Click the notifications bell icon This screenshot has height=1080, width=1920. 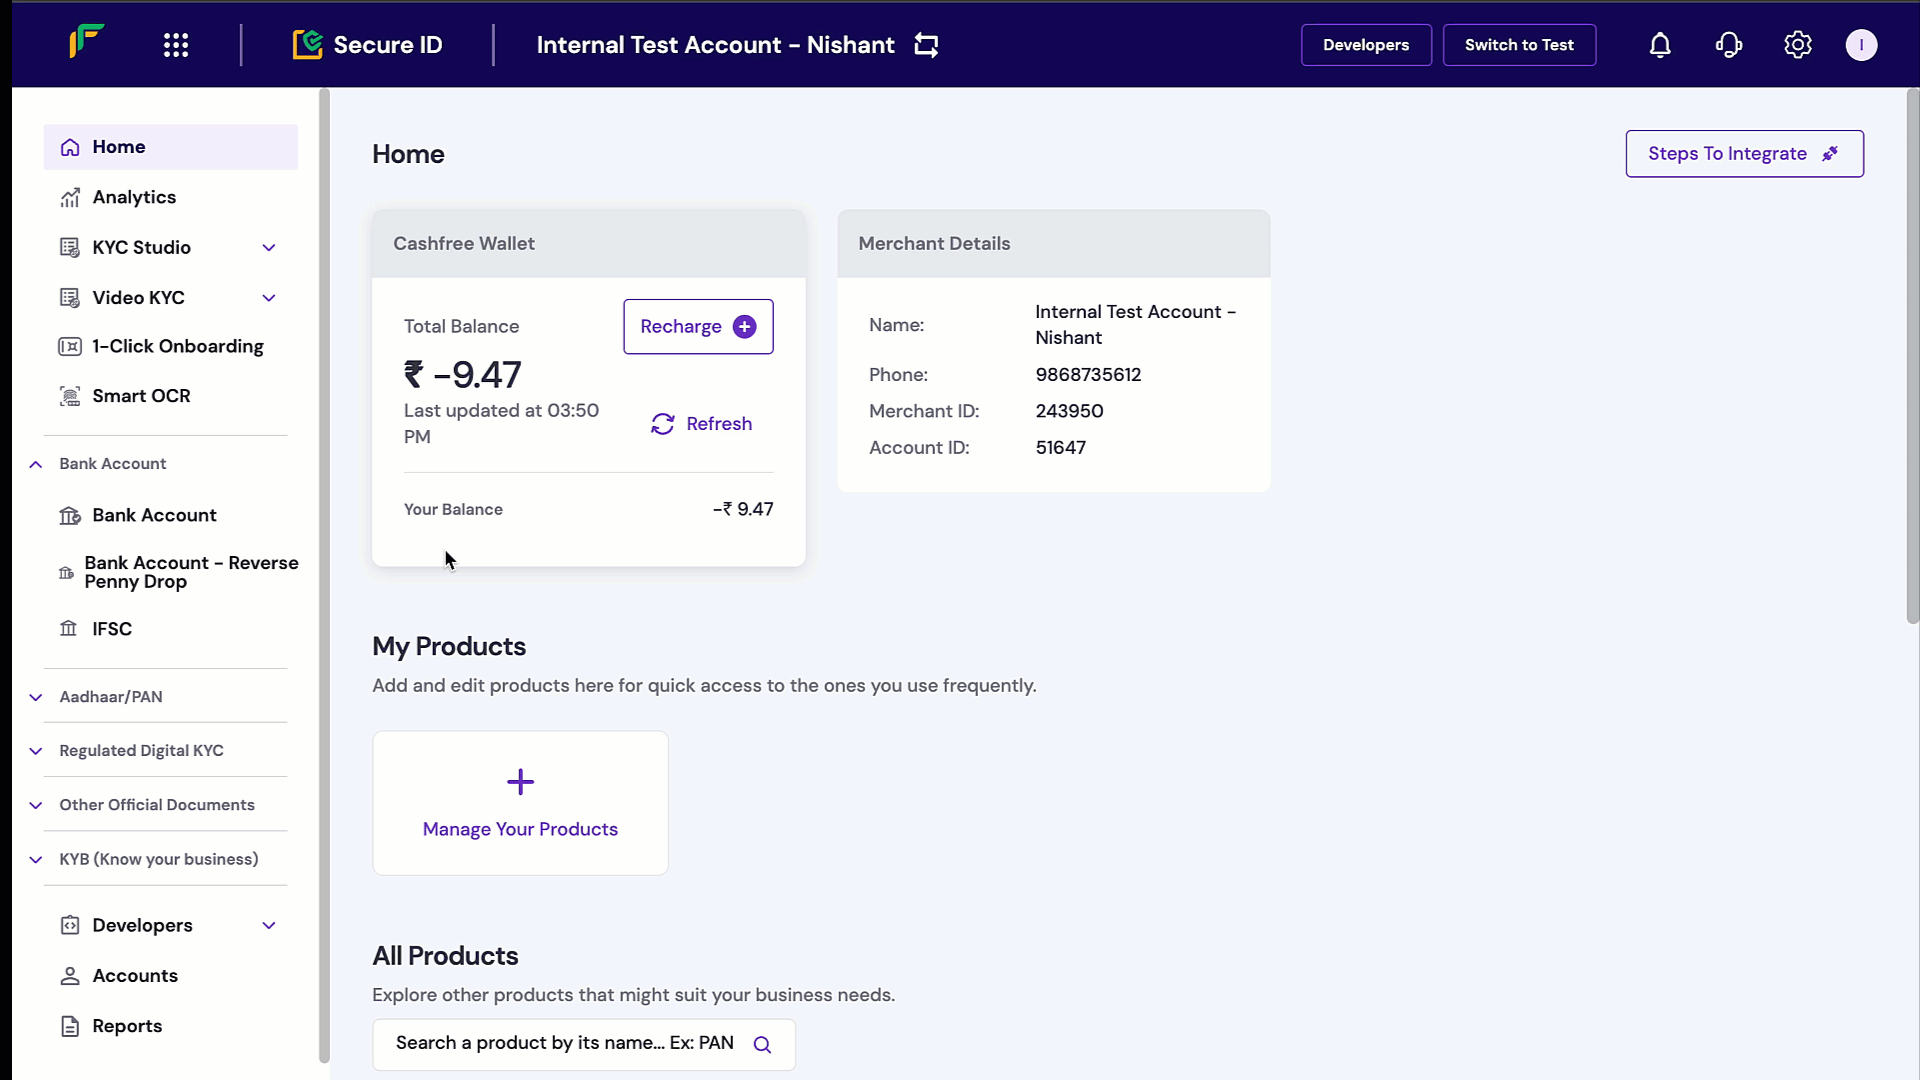[x=1660, y=45]
